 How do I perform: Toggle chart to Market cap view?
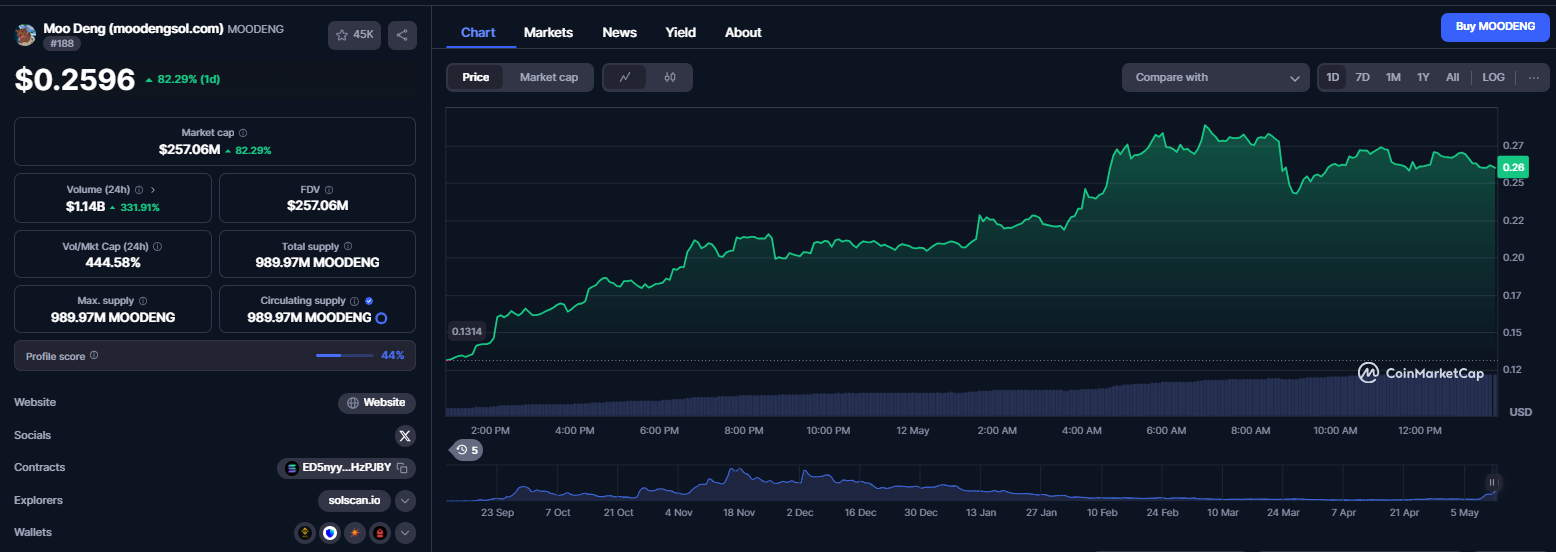(x=549, y=77)
